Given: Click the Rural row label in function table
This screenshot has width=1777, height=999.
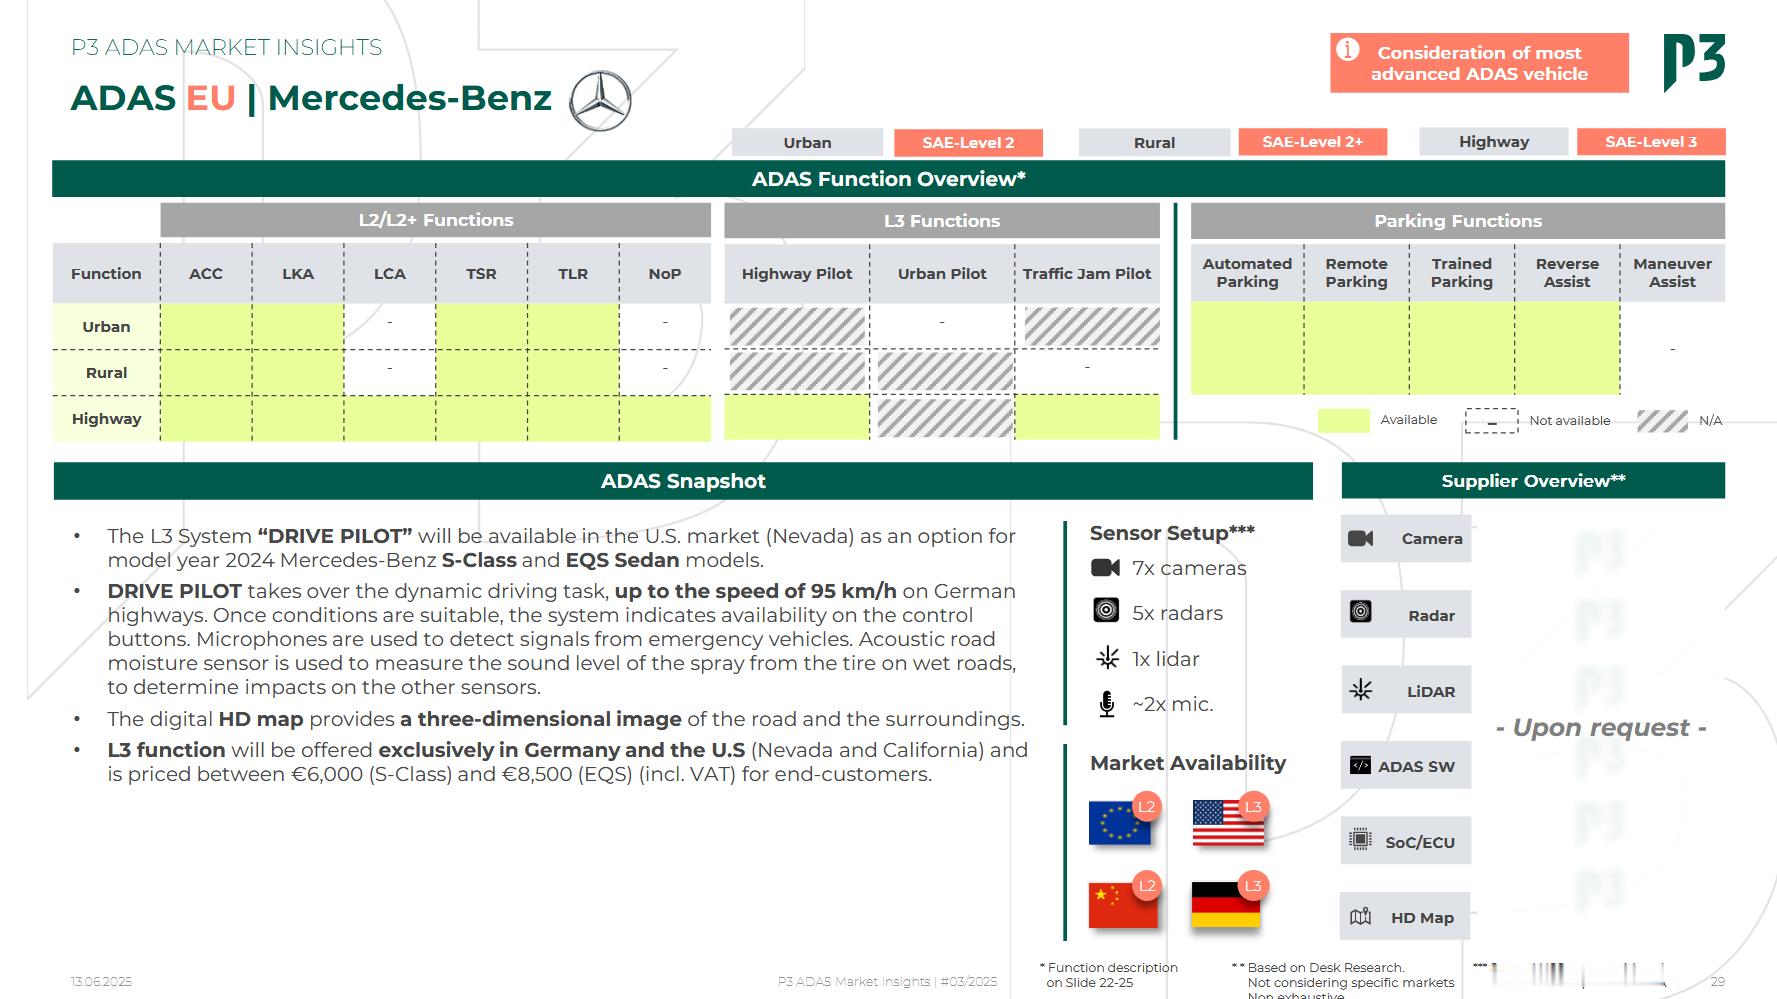Looking at the screenshot, I should click(x=106, y=372).
